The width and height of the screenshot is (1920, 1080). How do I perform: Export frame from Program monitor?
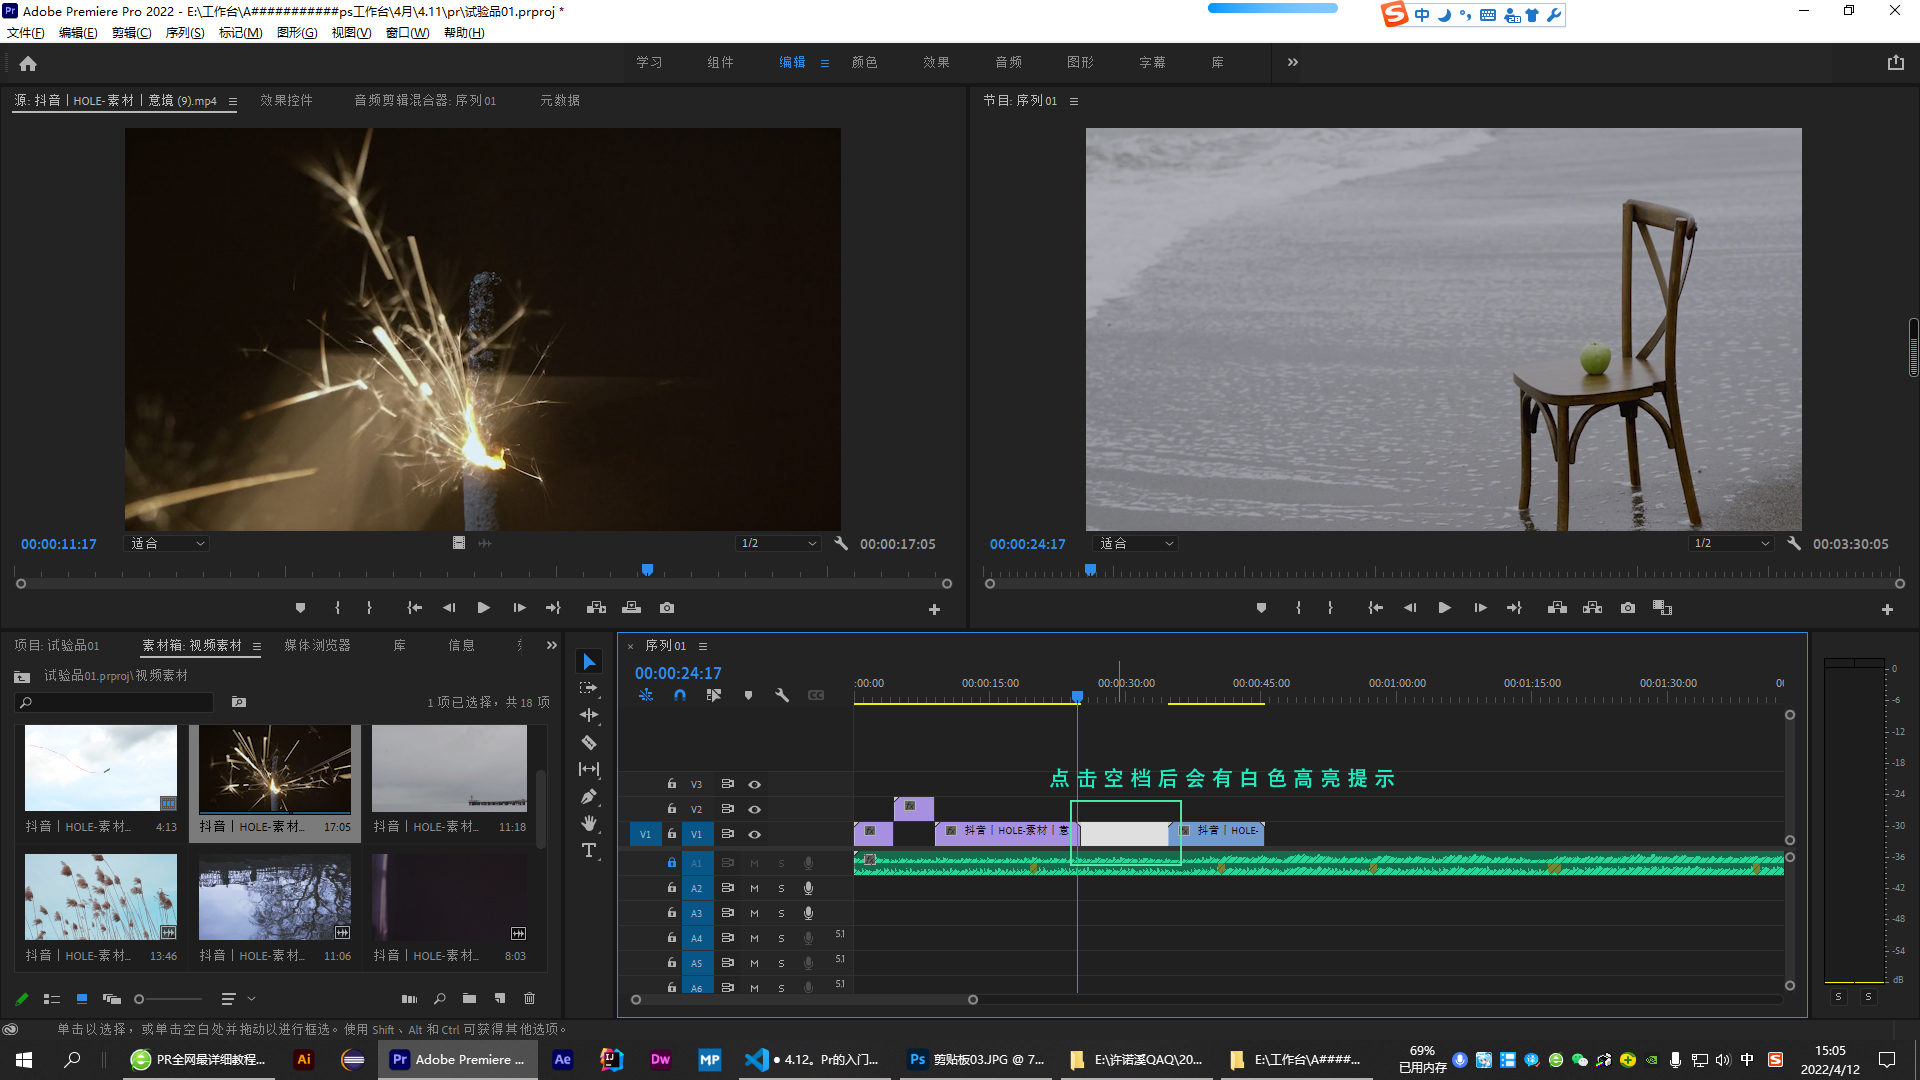tap(1628, 608)
